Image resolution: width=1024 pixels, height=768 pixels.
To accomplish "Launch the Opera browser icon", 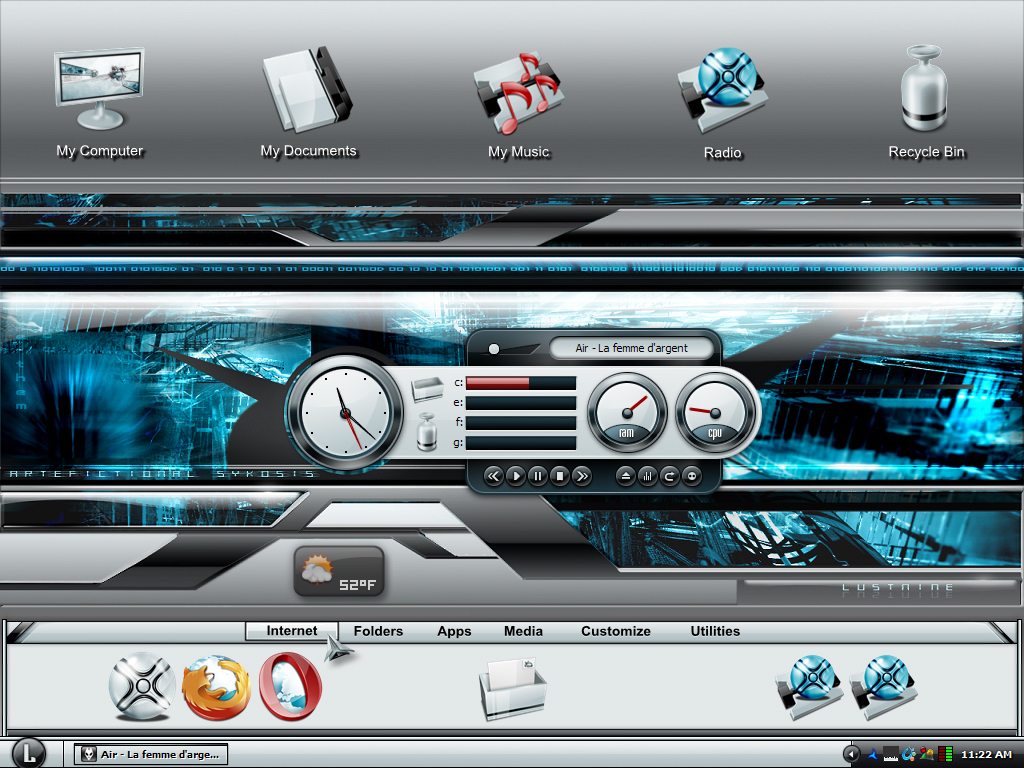I will pyautogui.click(x=291, y=687).
